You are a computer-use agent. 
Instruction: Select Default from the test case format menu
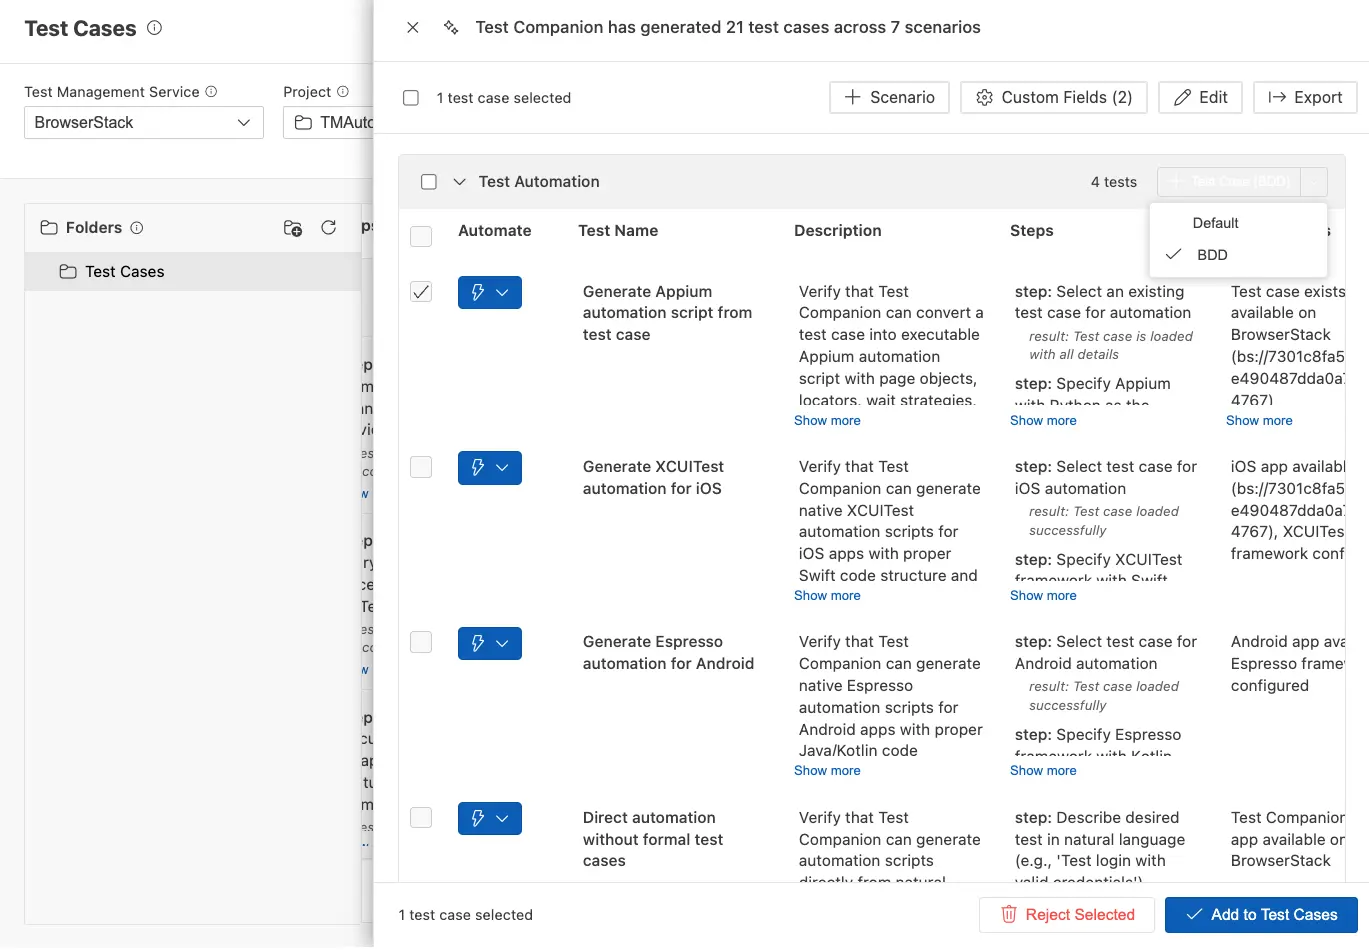pos(1215,222)
